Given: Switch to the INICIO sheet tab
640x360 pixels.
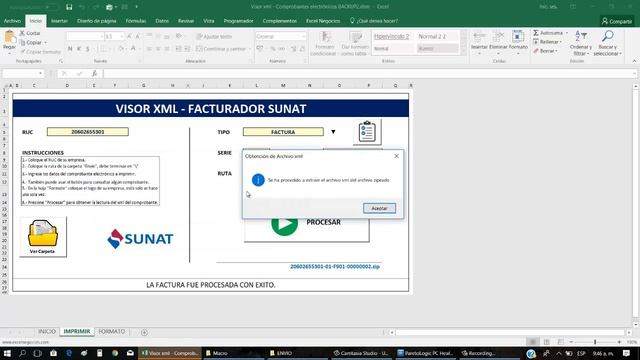Looking at the screenshot, I should (x=47, y=331).
